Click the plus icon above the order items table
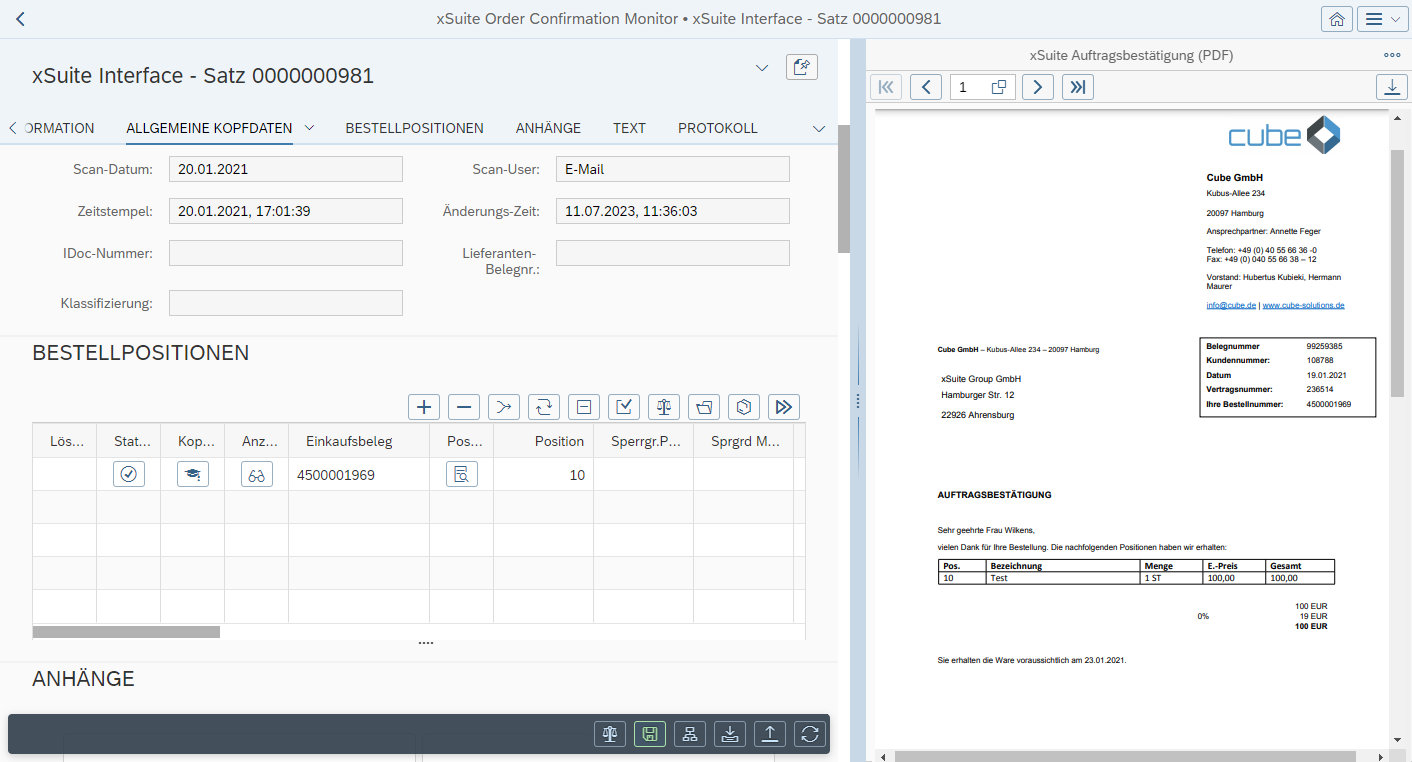This screenshot has width=1412, height=762. [x=424, y=407]
